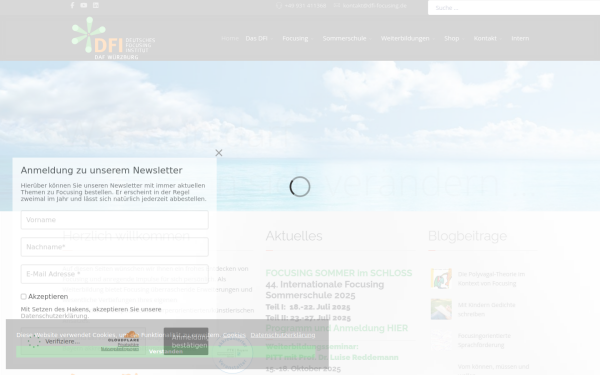Click the envelope icon beside the email address
Image resolution: width=600 pixels, height=375 pixels.
tap(337, 5)
